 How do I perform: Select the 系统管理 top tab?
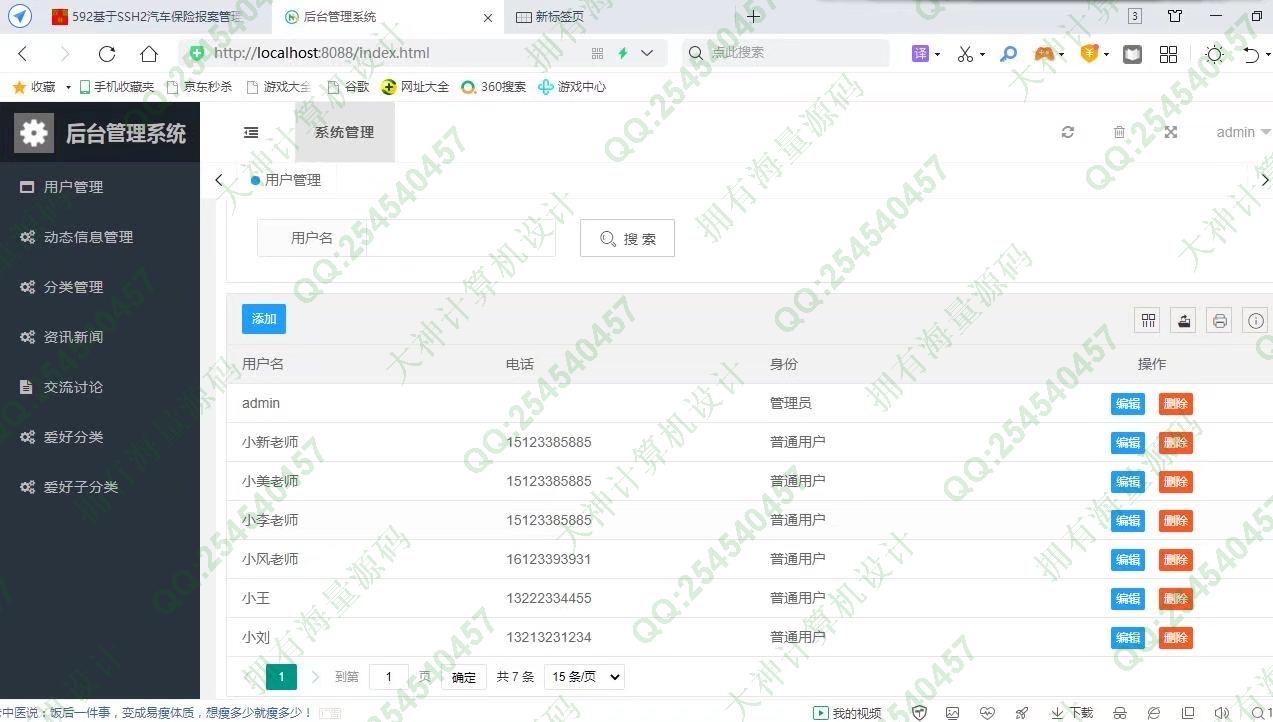point(344,132)
